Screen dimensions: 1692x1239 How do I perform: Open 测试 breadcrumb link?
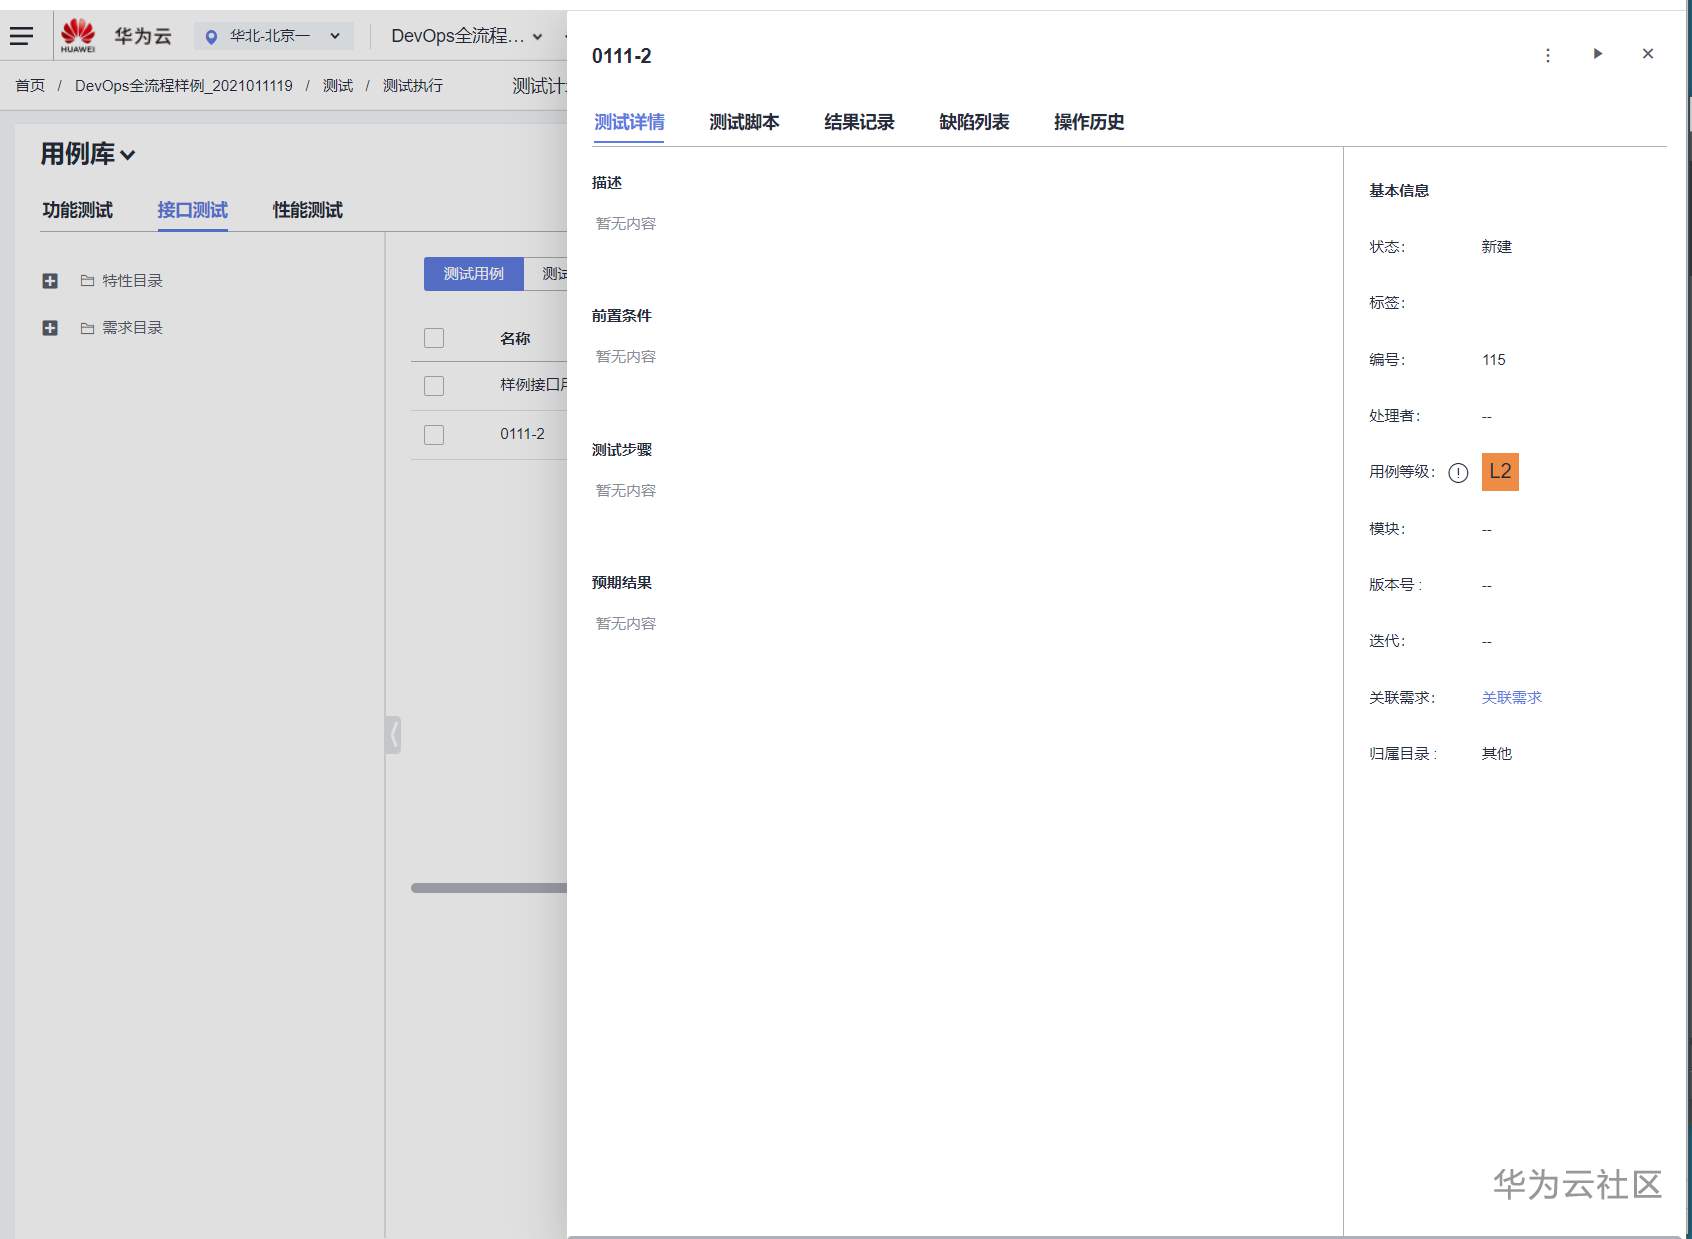coord(338,86)
